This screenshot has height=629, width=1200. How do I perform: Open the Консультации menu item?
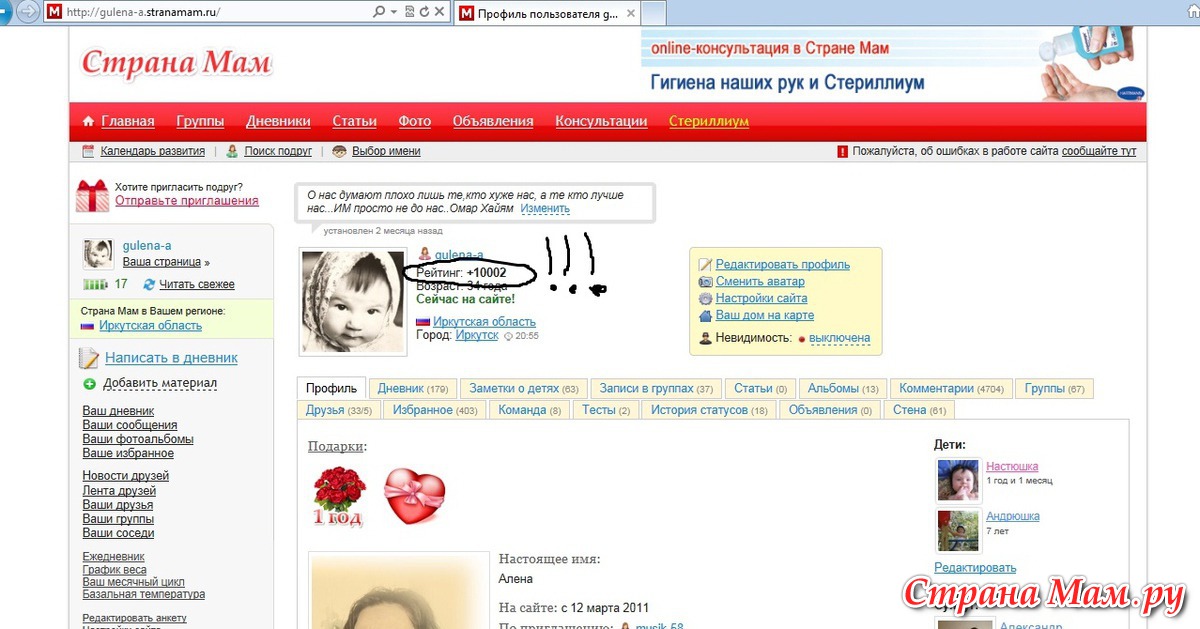tap(601, 121)
